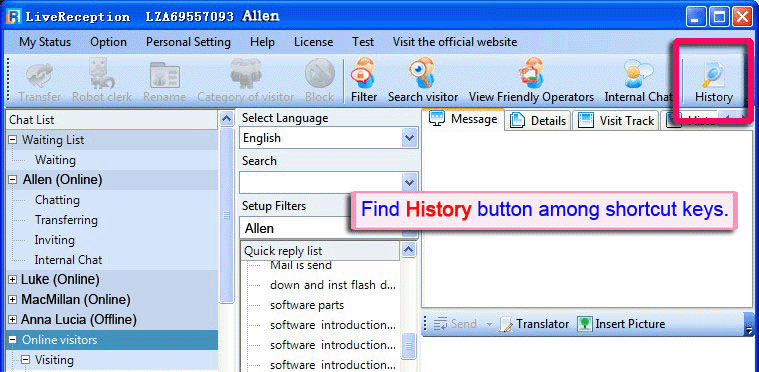759x372 pixels.
Task: Select the Waiting tree item
Action: [55, 160]
